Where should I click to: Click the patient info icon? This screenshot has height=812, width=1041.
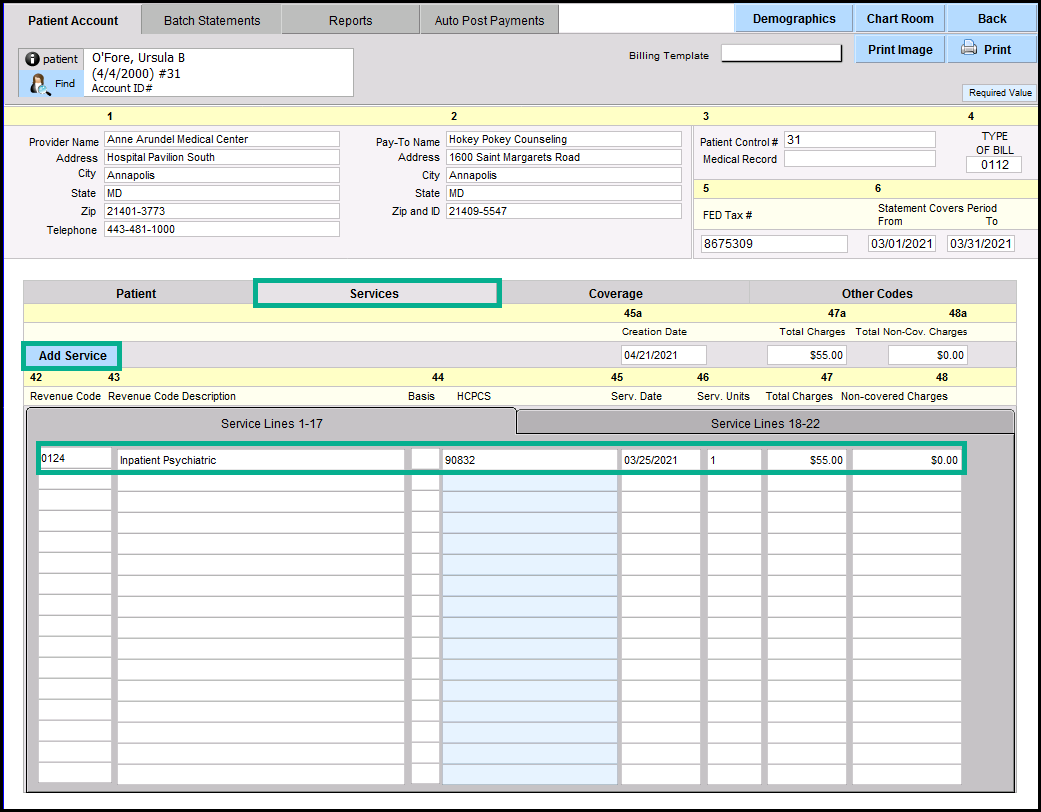pyautogui.click(x=32, y=60)
